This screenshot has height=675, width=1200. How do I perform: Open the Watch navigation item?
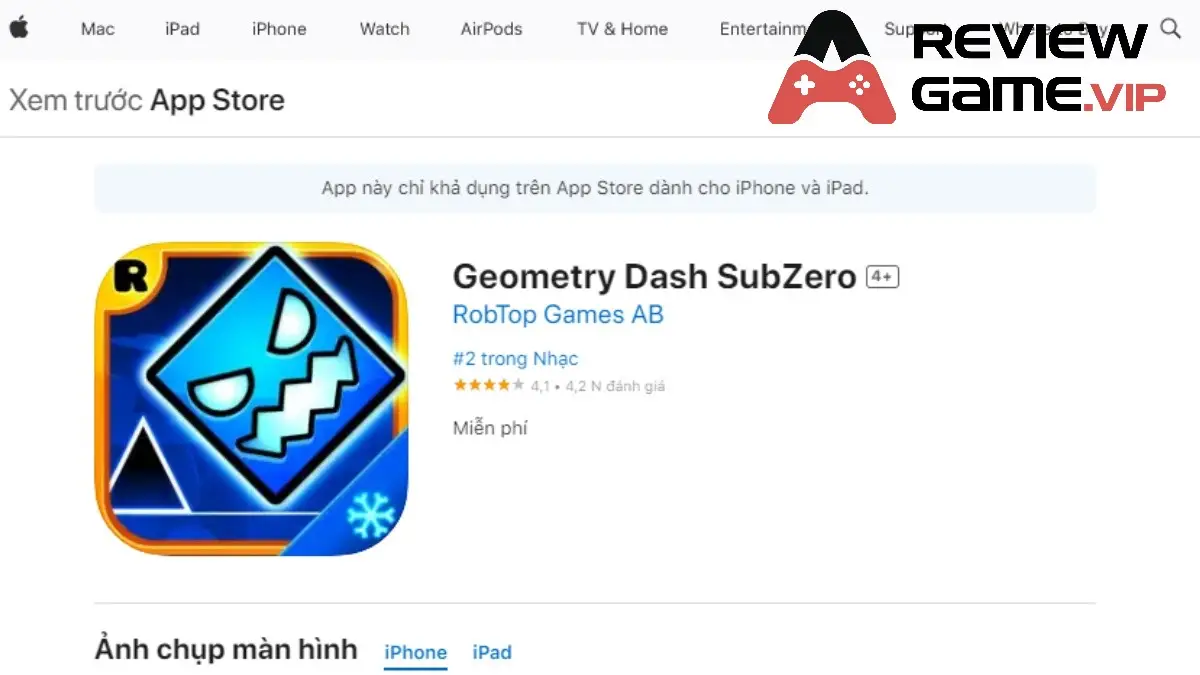click(x=384, y=29)
